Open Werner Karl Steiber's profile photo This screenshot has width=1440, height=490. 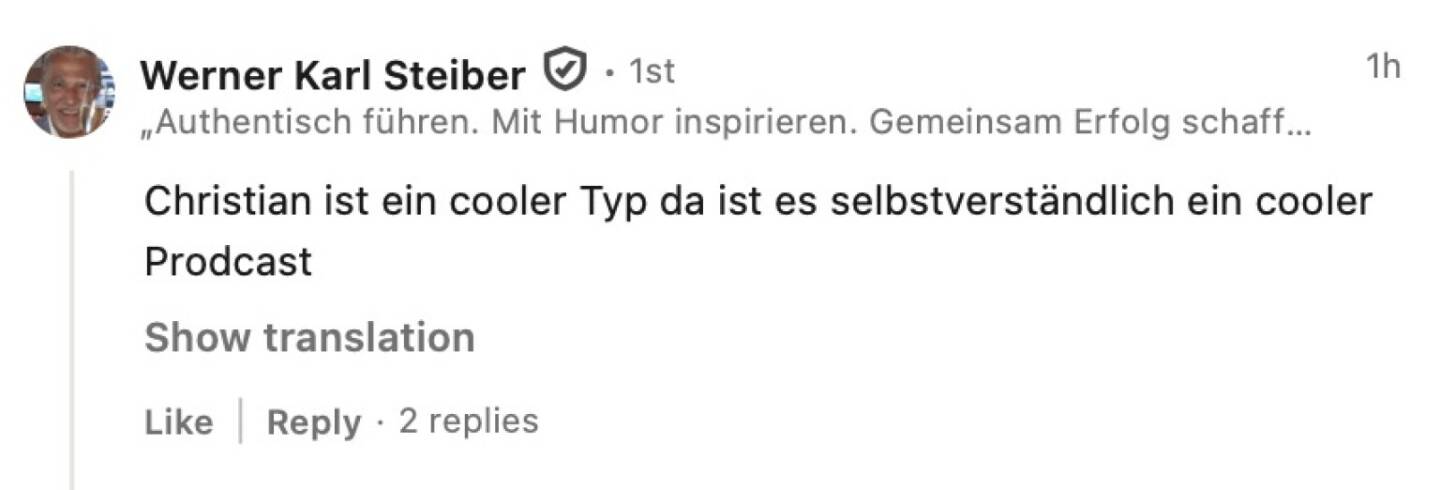68,91
